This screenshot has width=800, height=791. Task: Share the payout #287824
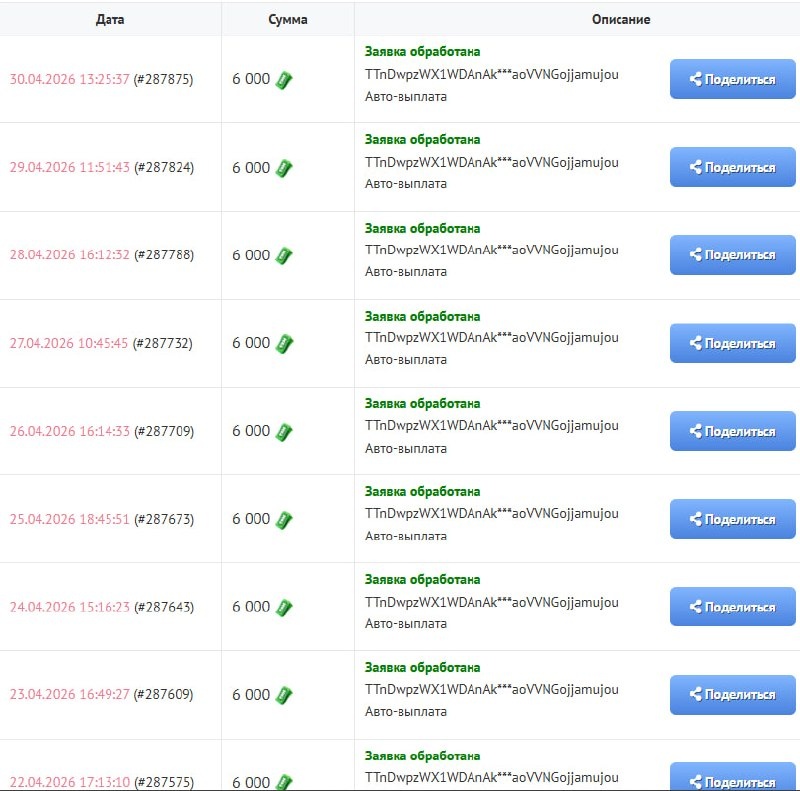tap(733, 167)
